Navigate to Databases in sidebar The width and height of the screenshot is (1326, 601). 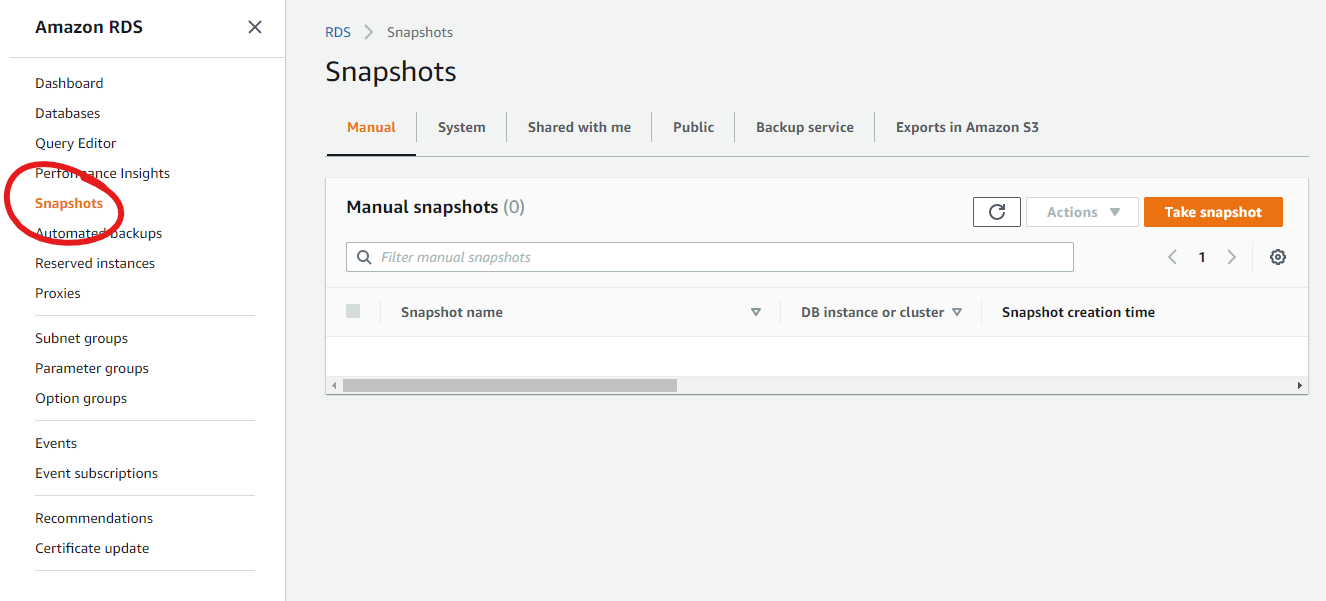coord(68,113)
